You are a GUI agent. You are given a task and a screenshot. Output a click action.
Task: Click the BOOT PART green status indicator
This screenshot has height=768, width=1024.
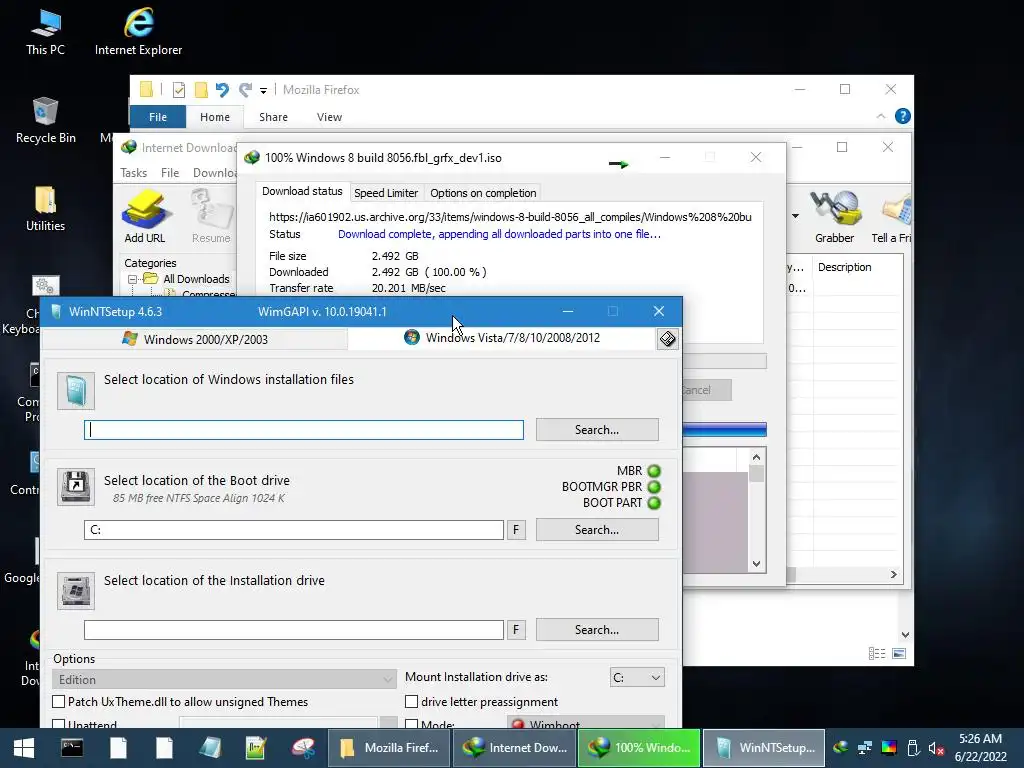[654, 503]
